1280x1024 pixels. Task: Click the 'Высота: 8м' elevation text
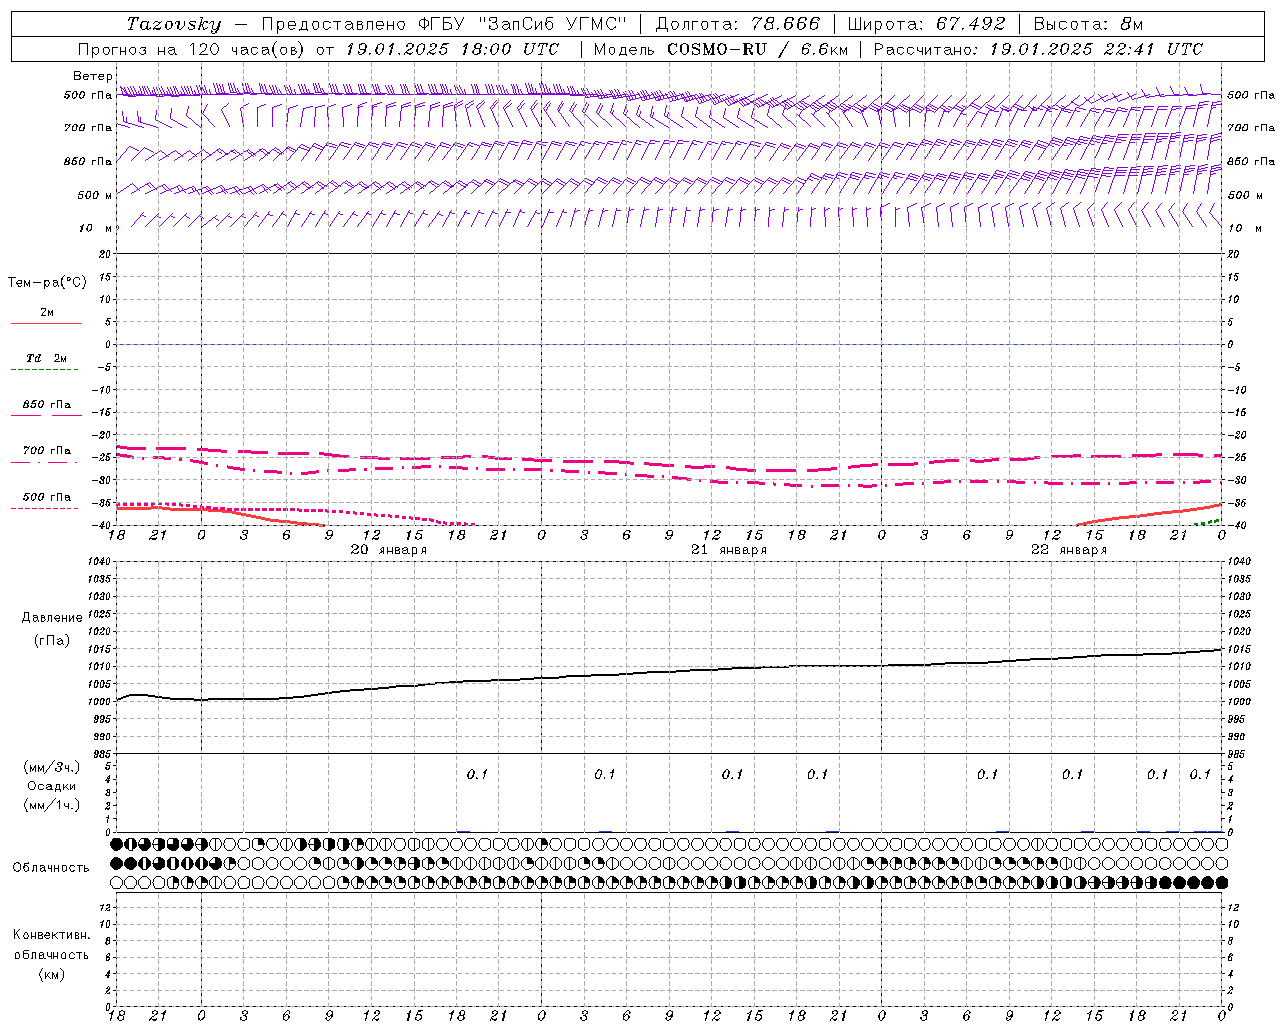pos(1088,24)
